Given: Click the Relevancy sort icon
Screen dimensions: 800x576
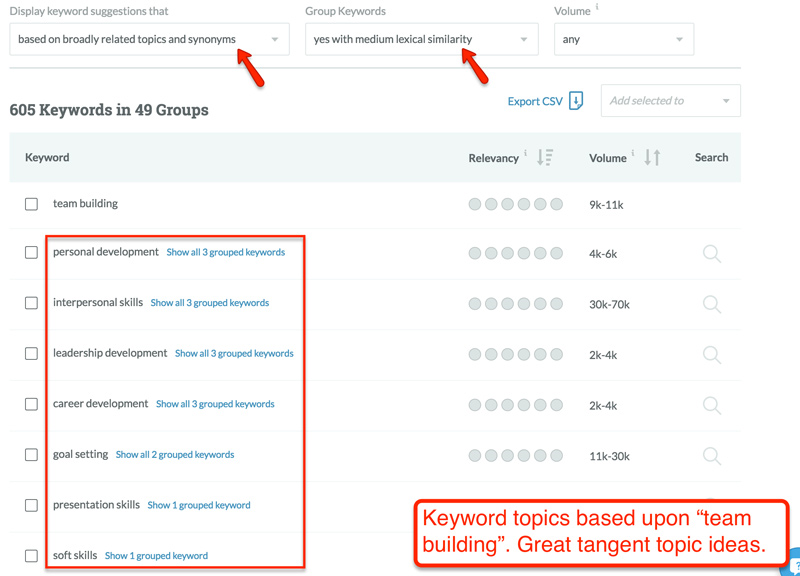Looking at the screenshot, I should (x=545, y=157).
